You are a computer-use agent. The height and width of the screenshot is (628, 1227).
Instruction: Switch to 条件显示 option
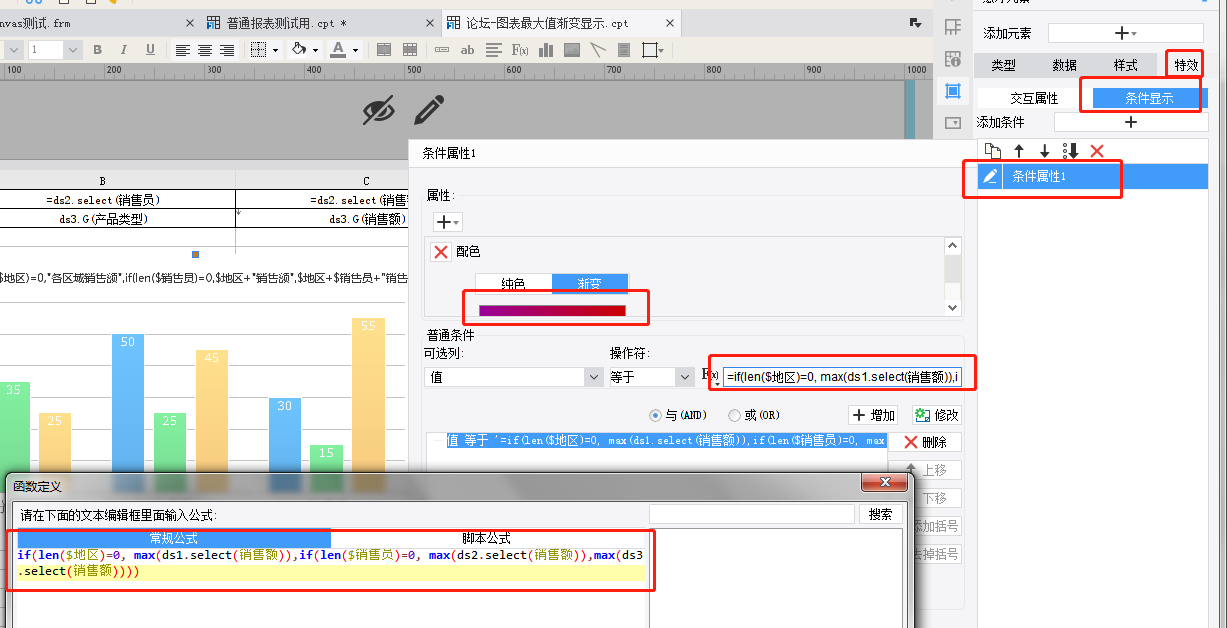point(1148,98)
